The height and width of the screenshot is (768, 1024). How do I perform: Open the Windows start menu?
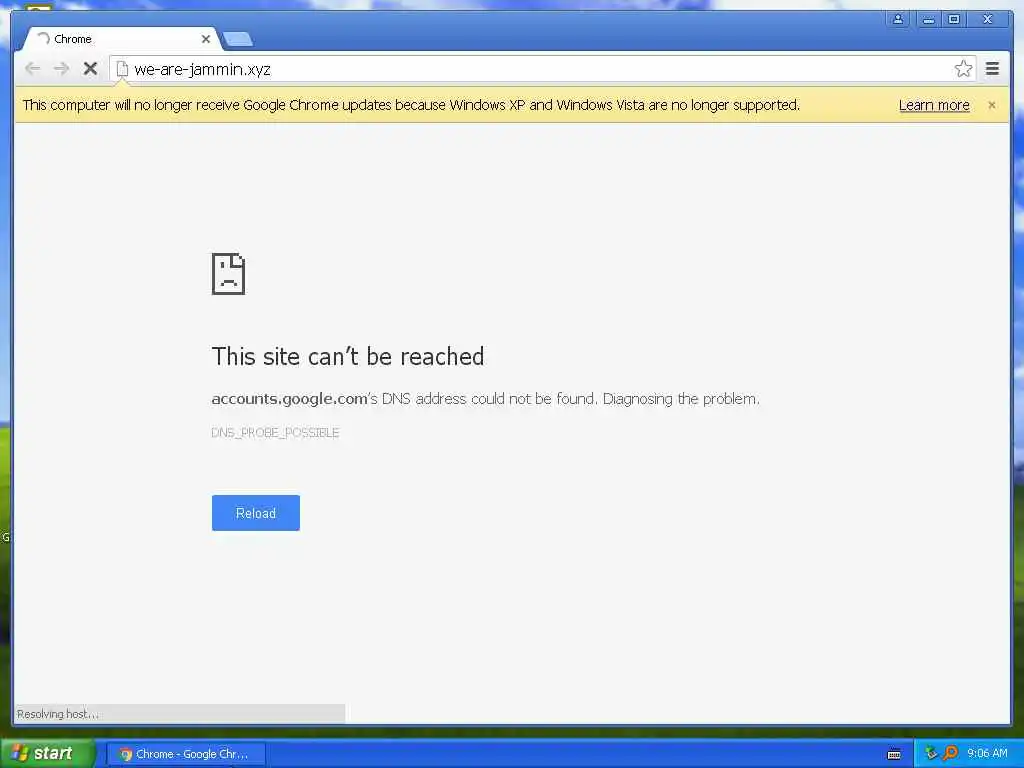click(x=47, y=753)
